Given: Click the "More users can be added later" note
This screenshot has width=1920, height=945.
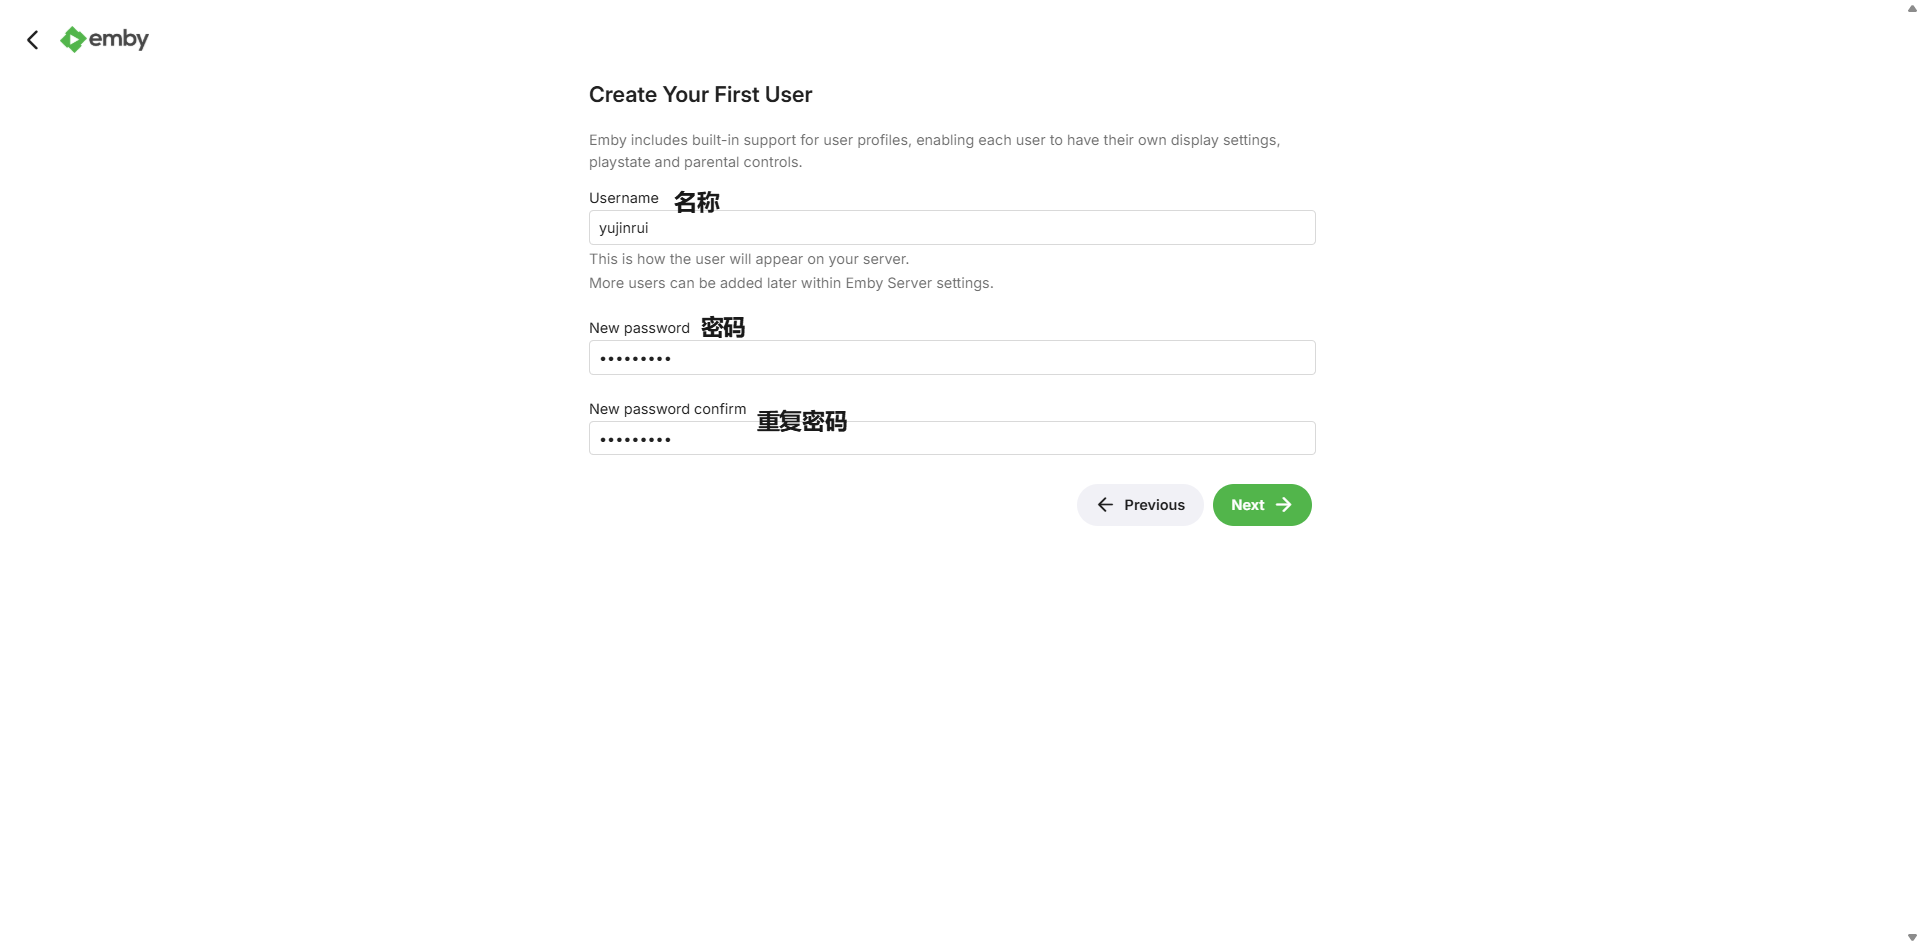Looking at the screenshot, I should point(791,283).
